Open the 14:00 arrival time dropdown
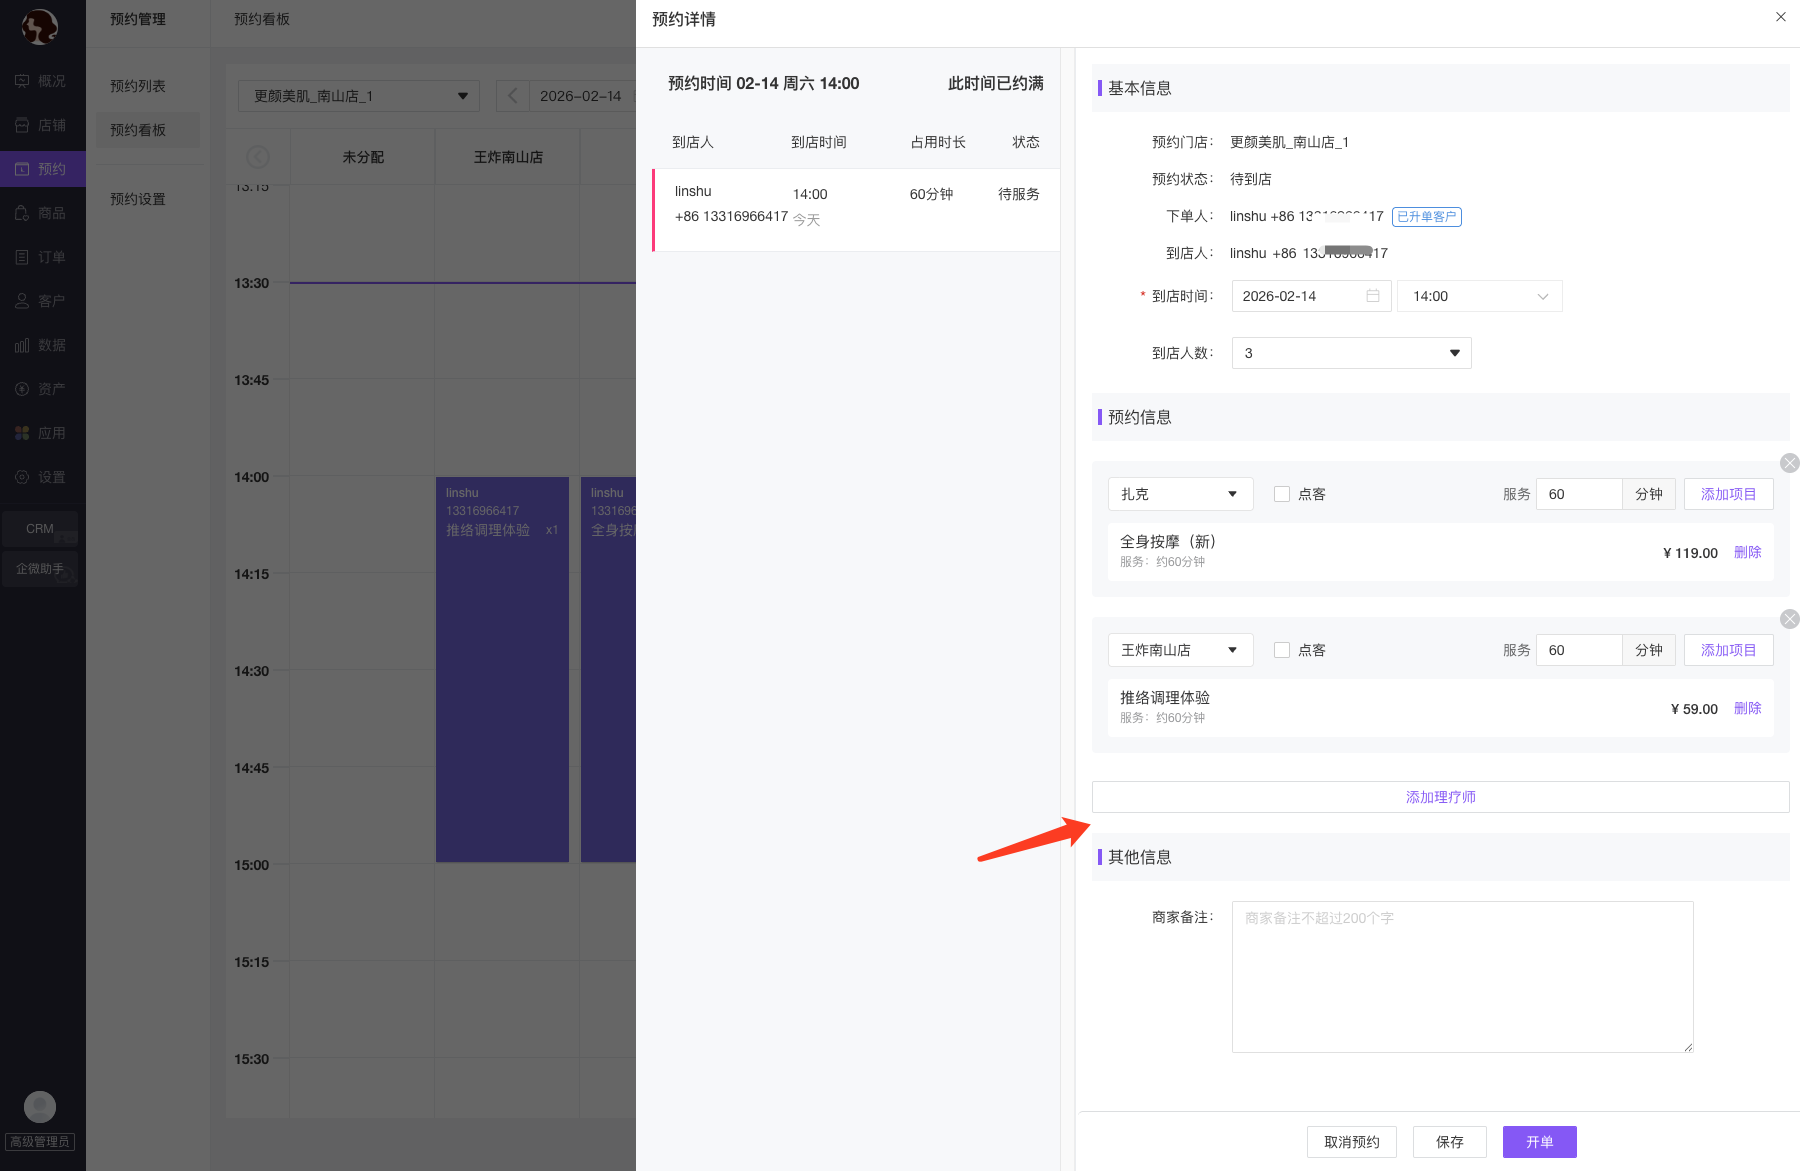This screenshot has width=1800, height=1171. tap(1479, 296)
